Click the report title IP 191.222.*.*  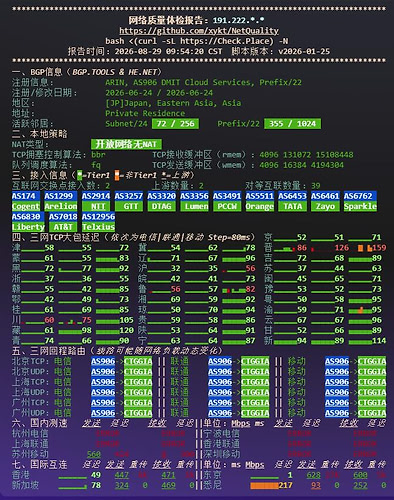point(239,20)
